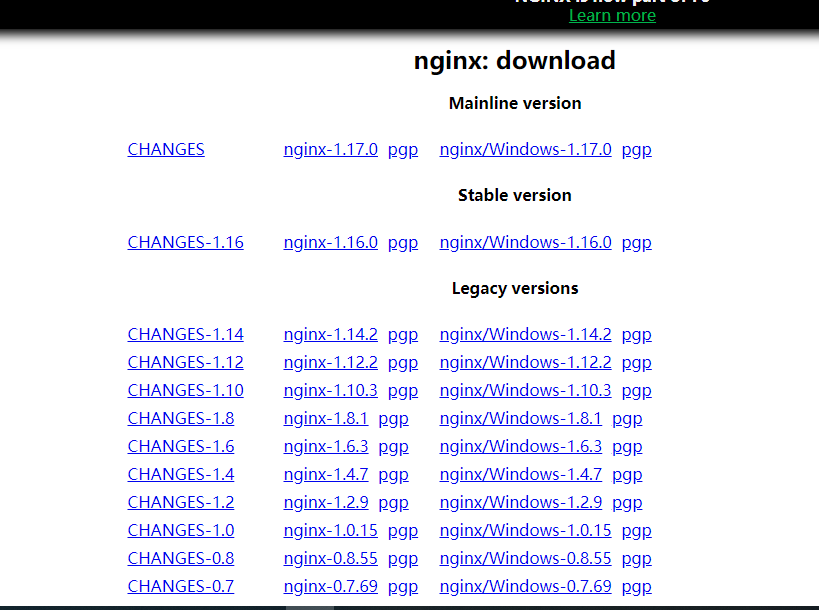The width and height of the screenshot is (819, 610).
Task: Download nginx/Windows-1.2.9
Action: [x=521, y=502]
